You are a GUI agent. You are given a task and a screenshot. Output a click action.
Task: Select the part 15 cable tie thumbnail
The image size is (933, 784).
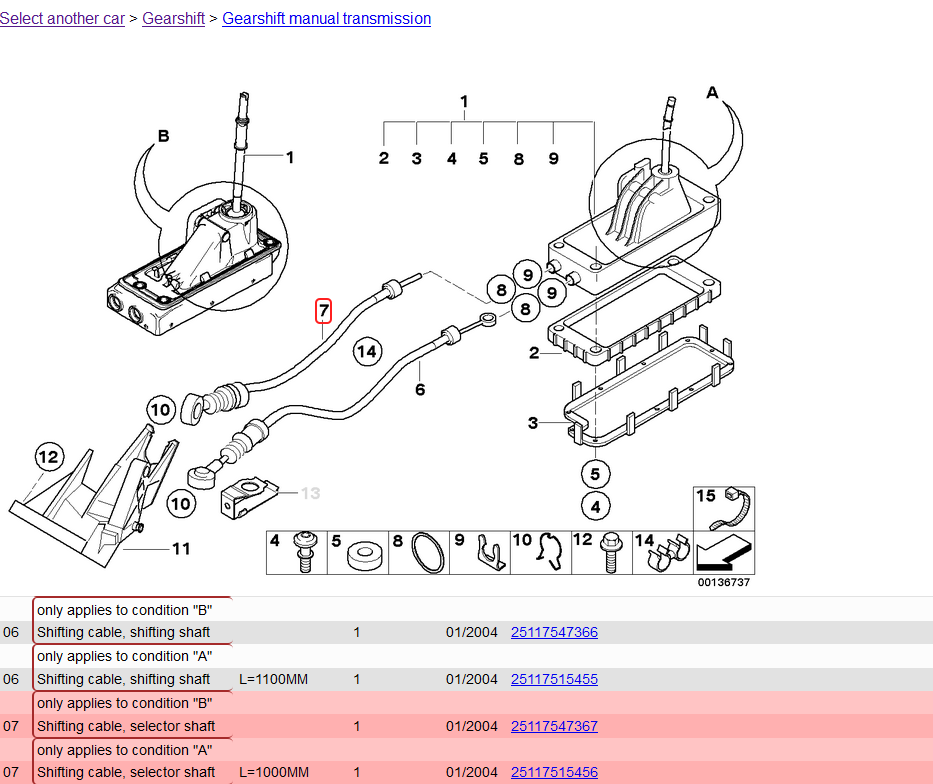pos(725,508)
